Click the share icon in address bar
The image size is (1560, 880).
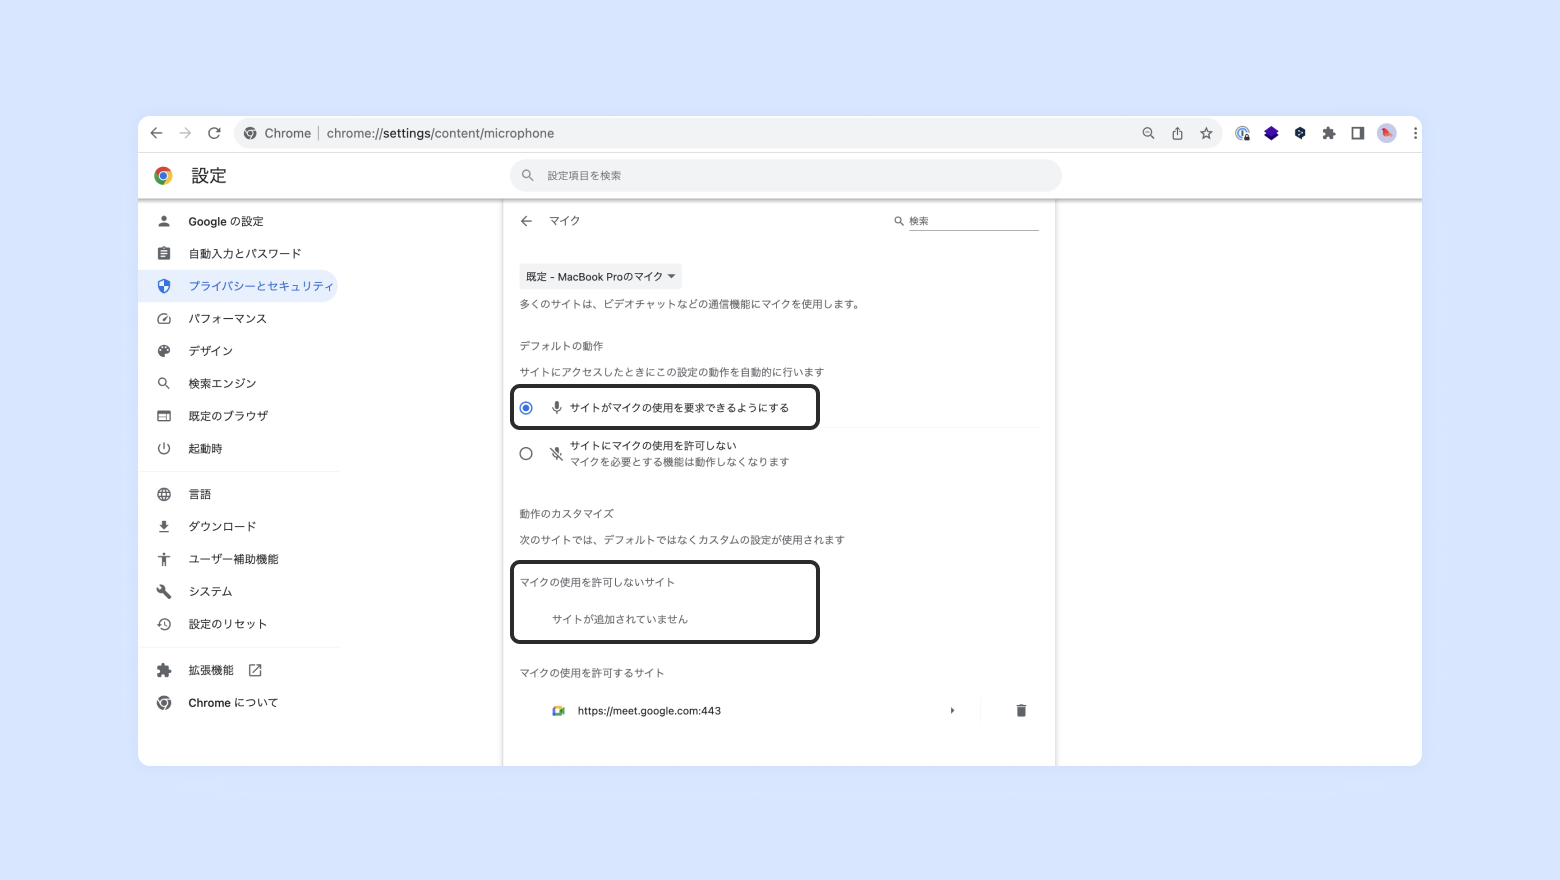point(1177,133)
